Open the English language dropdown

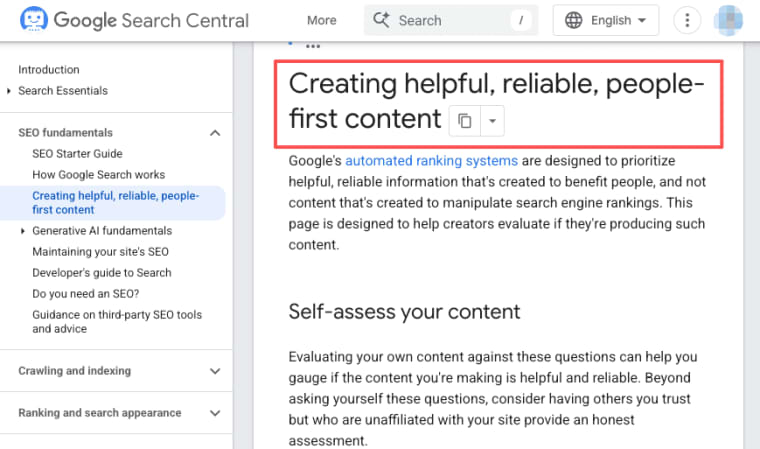pyautogui.click(x=606, y=20)
